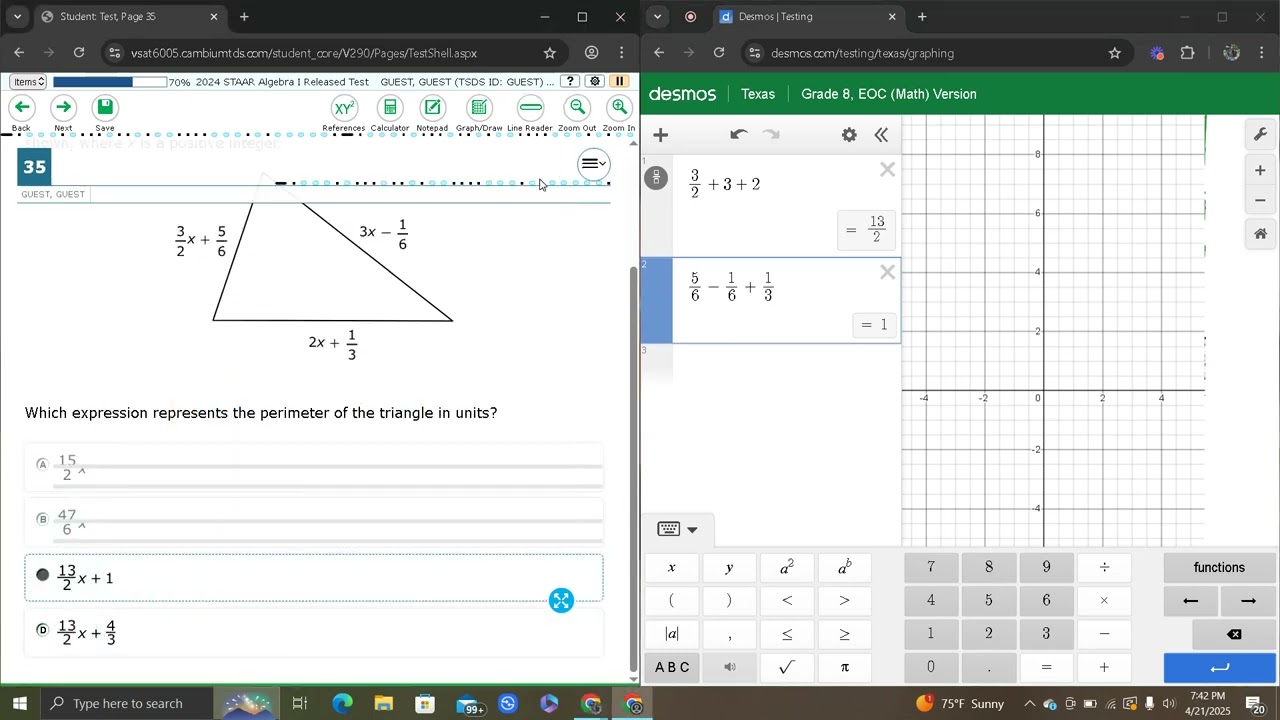Pause the test with pause icon

(x=620, y=82)
